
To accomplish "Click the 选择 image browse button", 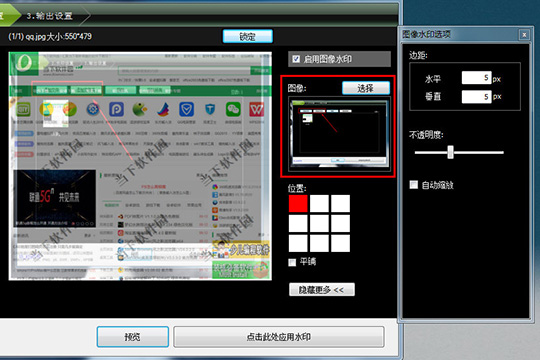I will (x=366, y=88).
